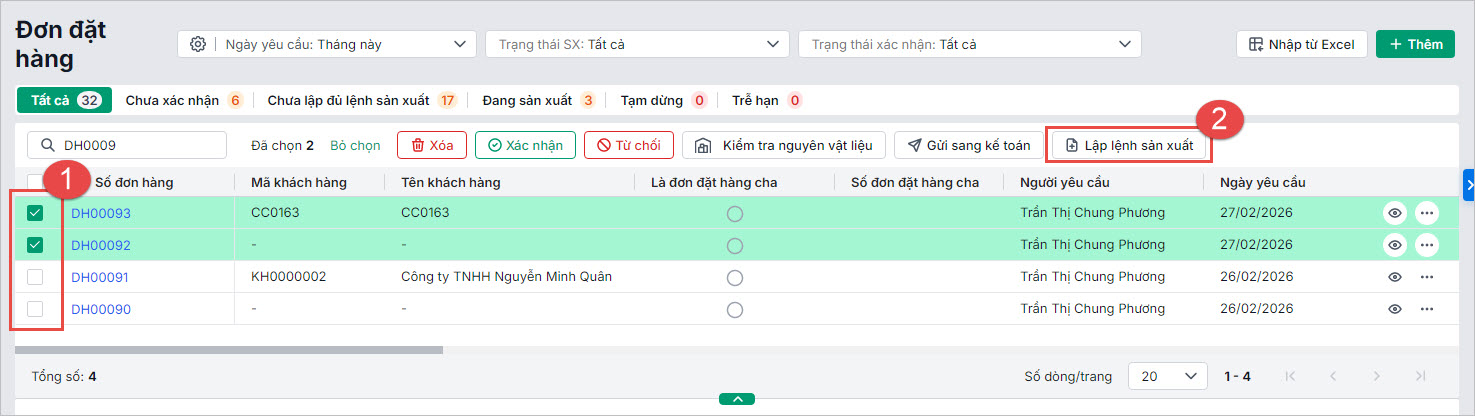This screenshot has width=1475, height=416.
Task: Open three-dot menu for order DH00090
Action: pos(1427,309)
